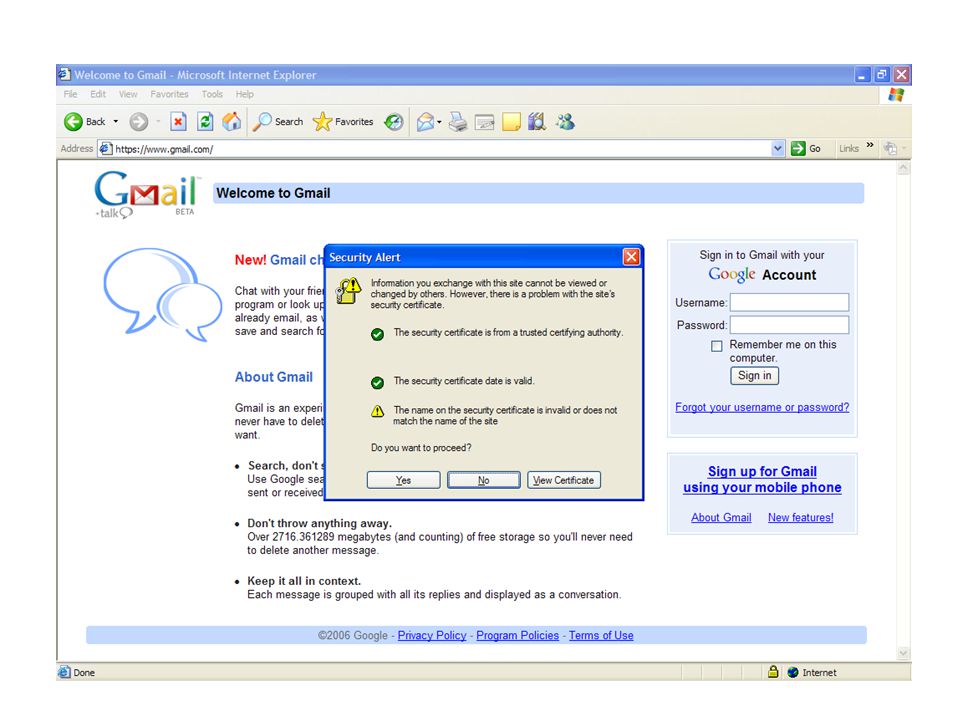Open the History toolbar icon
The height and width of the screenshot is (720, 960).
coord(394,122)
